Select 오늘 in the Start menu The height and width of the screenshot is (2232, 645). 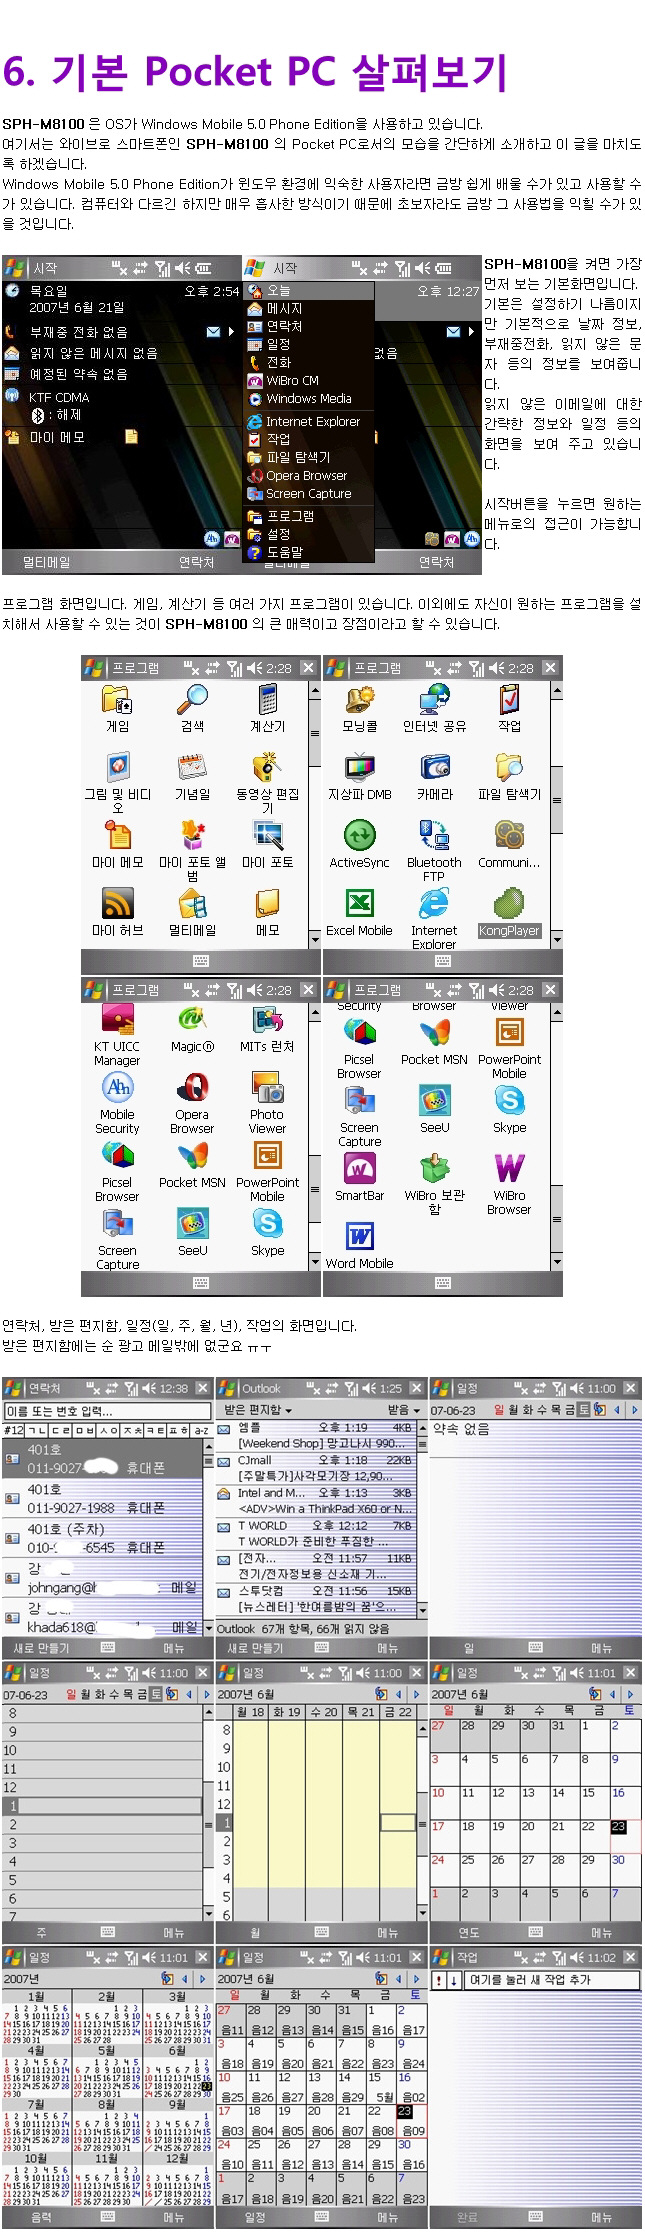click(309, 291)
